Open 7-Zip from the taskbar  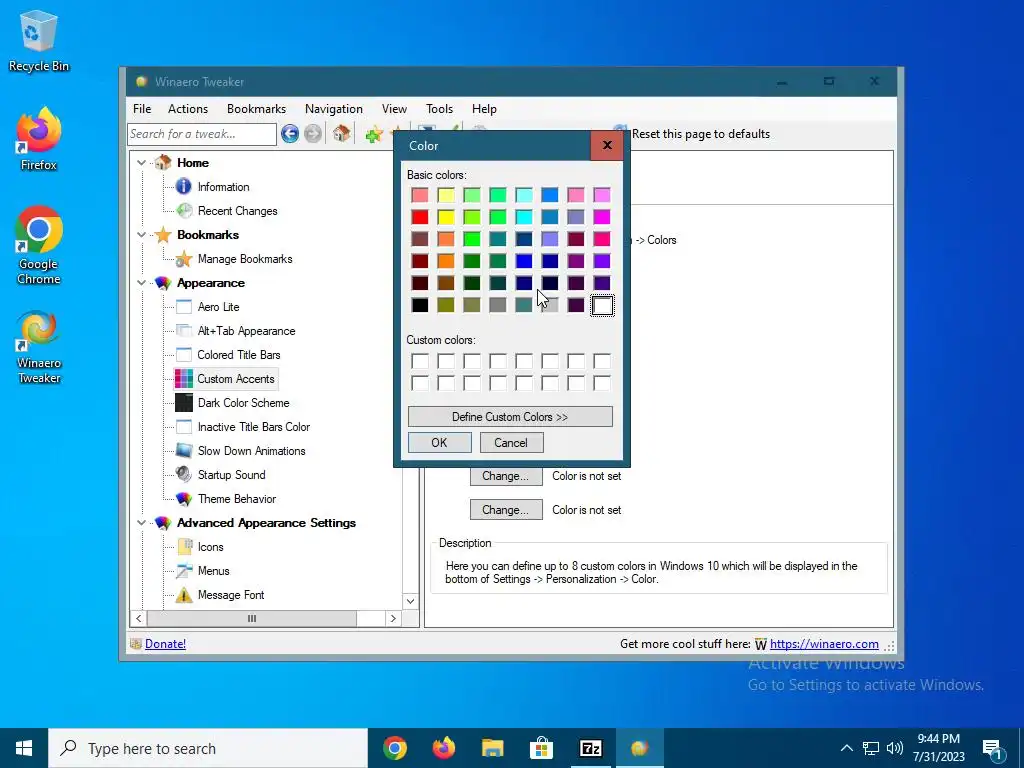590,748
